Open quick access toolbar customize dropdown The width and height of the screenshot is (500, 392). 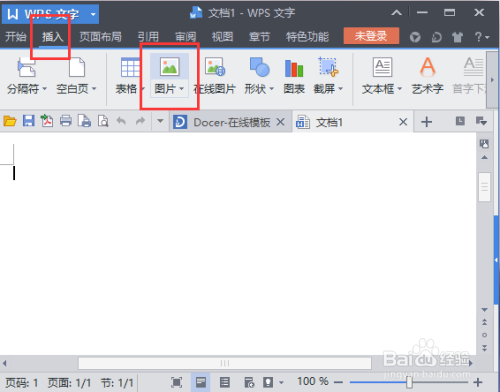(160, 121)
